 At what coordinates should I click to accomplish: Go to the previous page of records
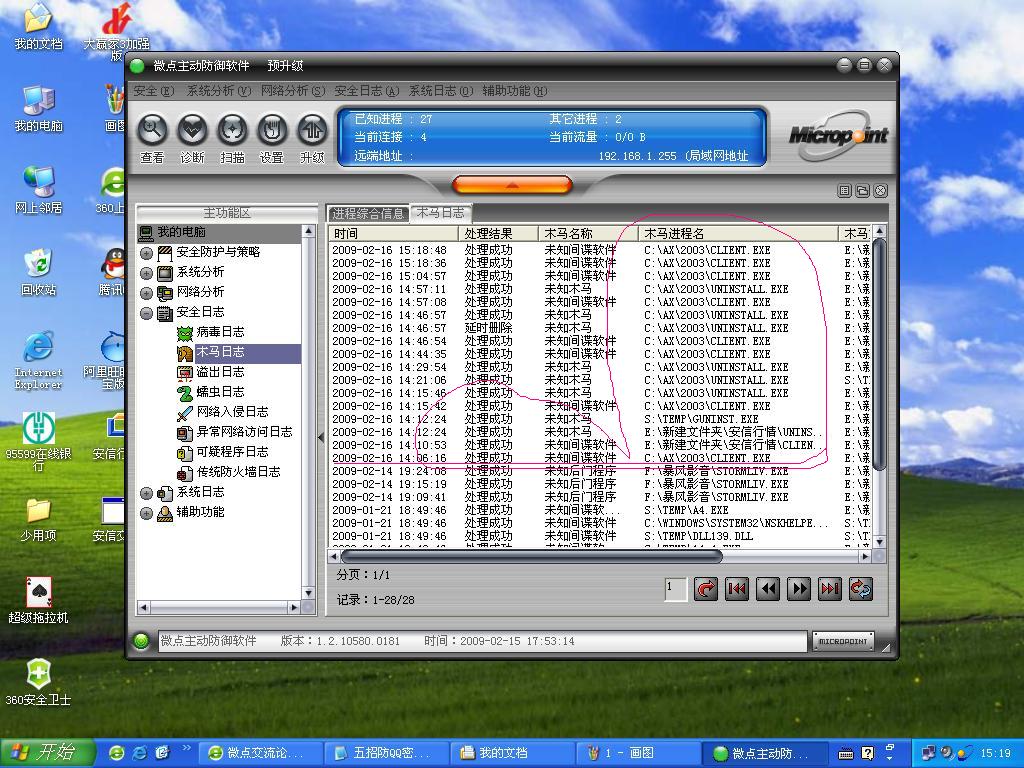768,589
